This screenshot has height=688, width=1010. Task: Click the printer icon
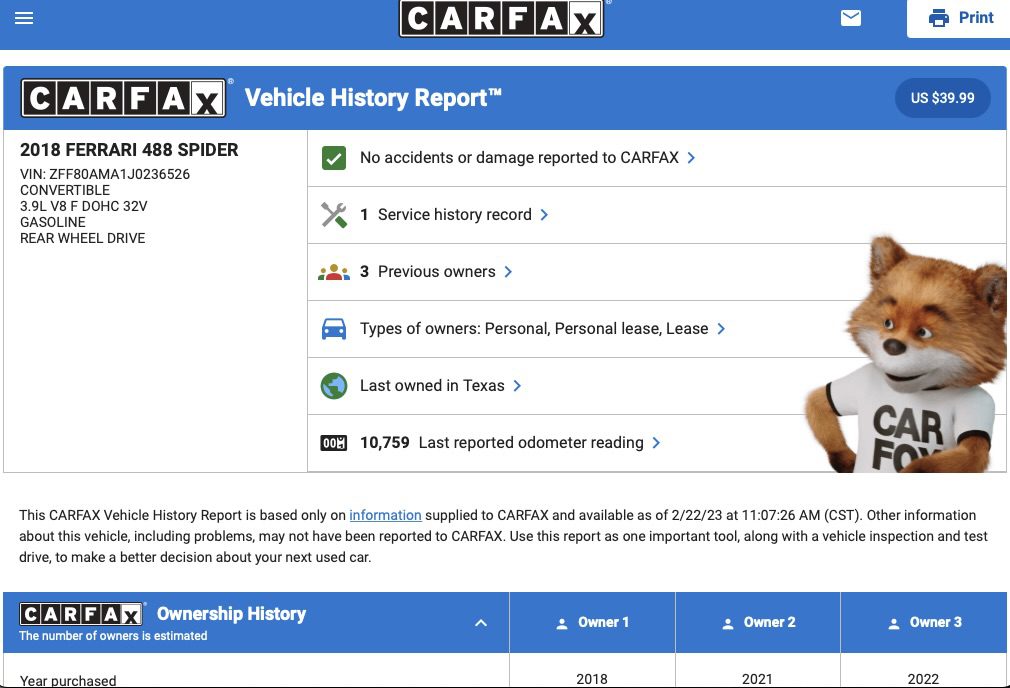(939, 18)
